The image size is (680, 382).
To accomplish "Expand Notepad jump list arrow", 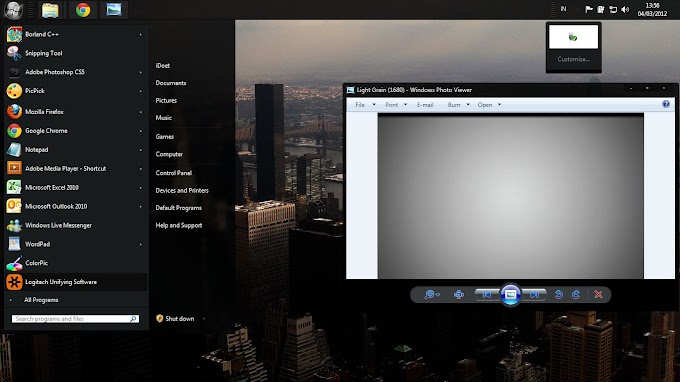I will click(141, 150).
